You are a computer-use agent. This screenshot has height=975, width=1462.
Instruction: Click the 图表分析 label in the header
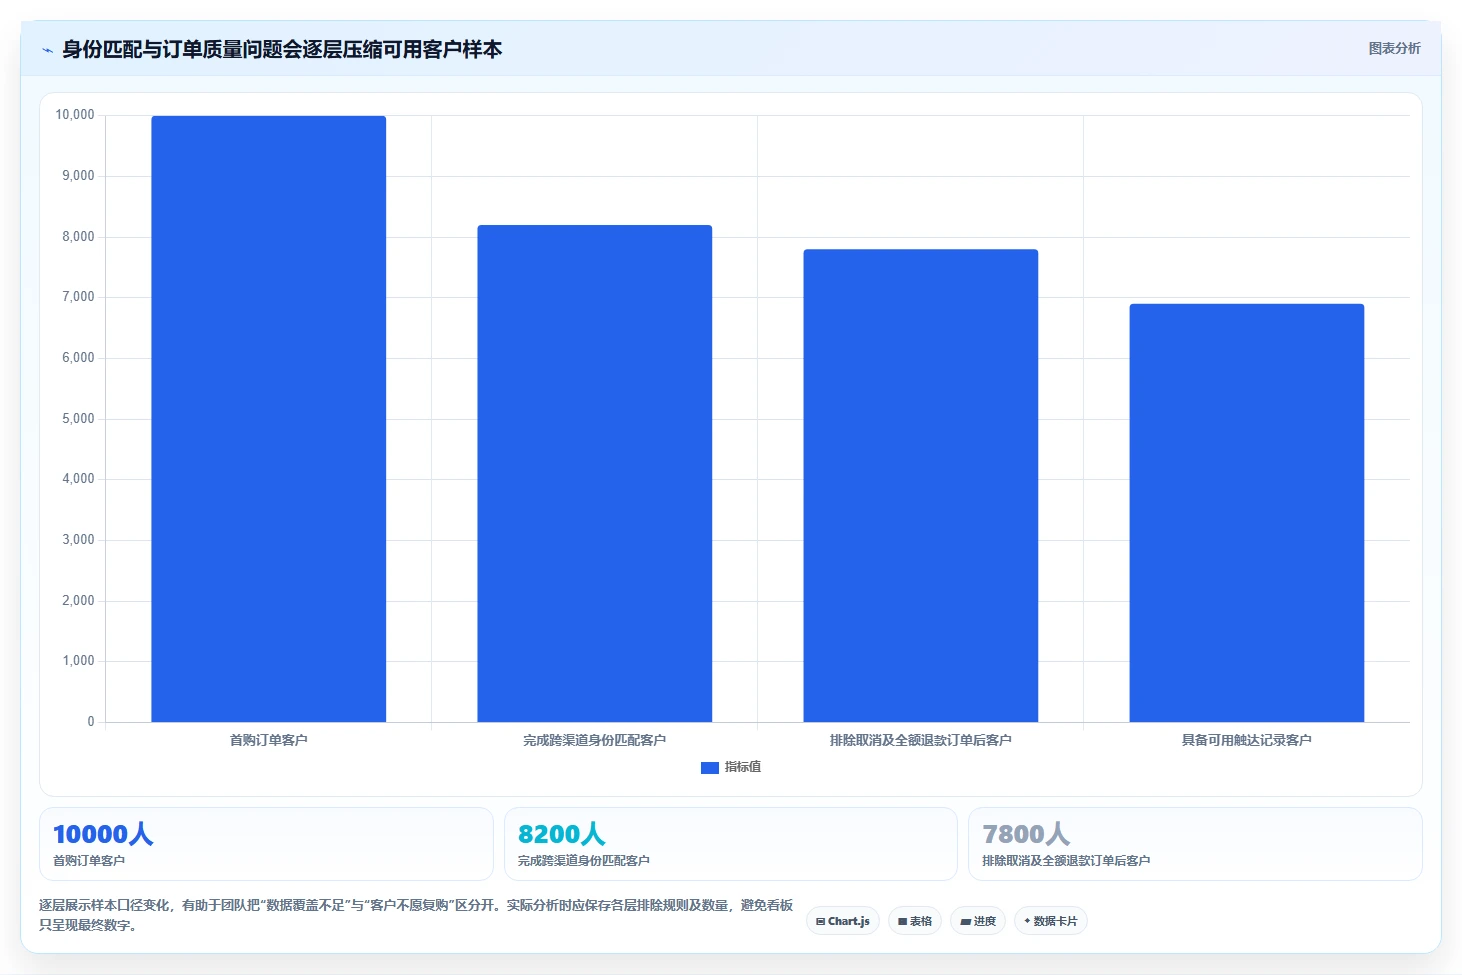(x=1394, y=48)
